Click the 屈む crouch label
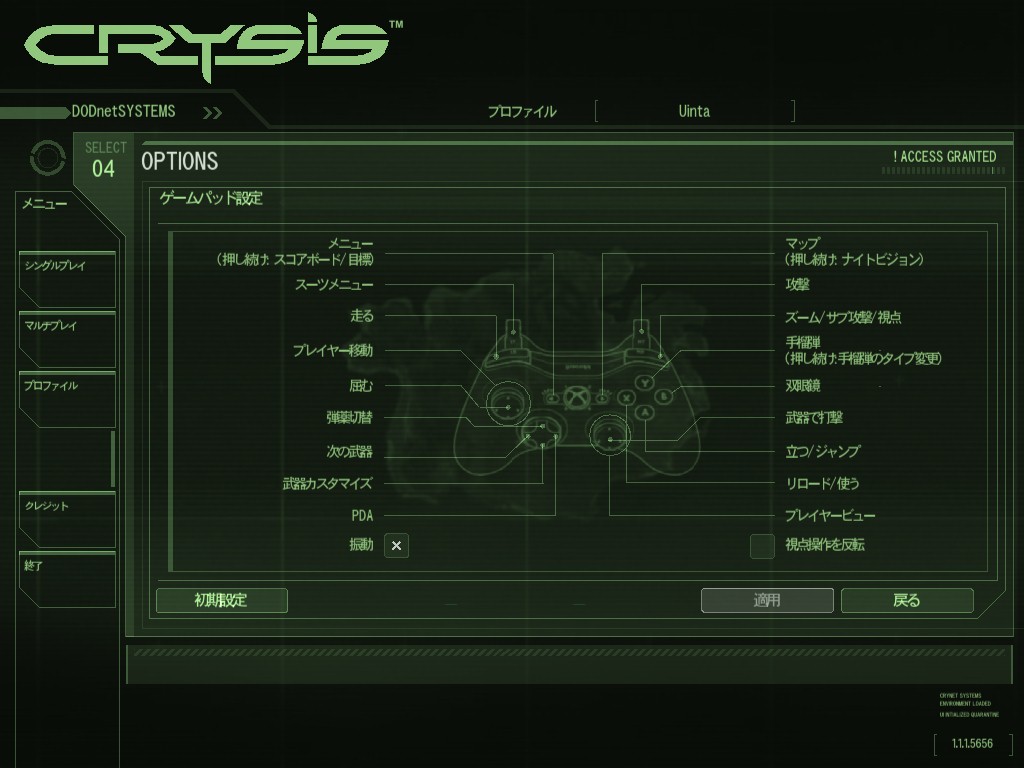This screenshot has height=768, width=1024. coord(361,386)
